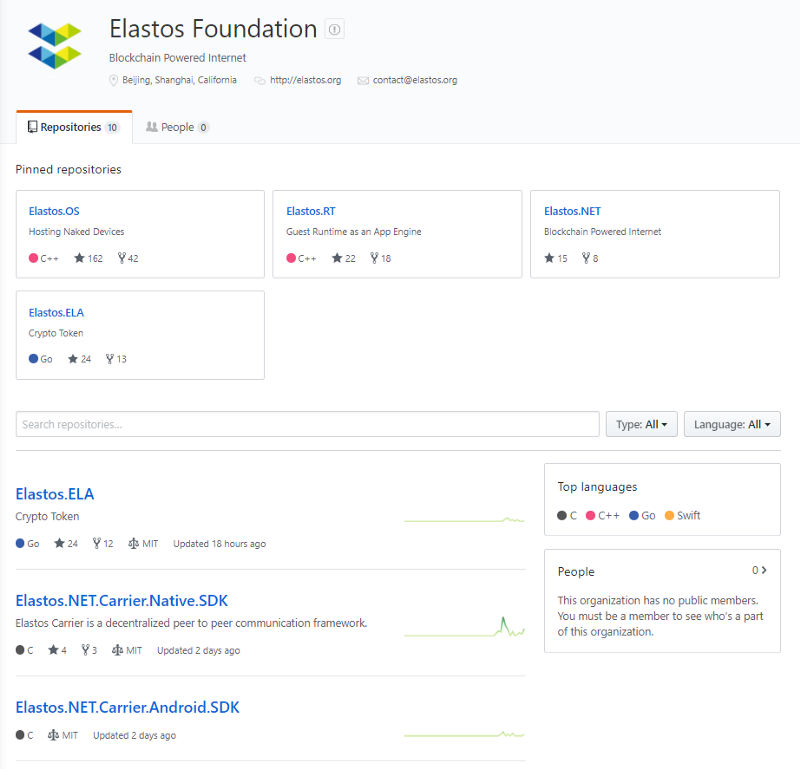This screenshot has width=800, height=769.
Task: Click star count in Elastos.ELA list row
Action: click(72, 543)
